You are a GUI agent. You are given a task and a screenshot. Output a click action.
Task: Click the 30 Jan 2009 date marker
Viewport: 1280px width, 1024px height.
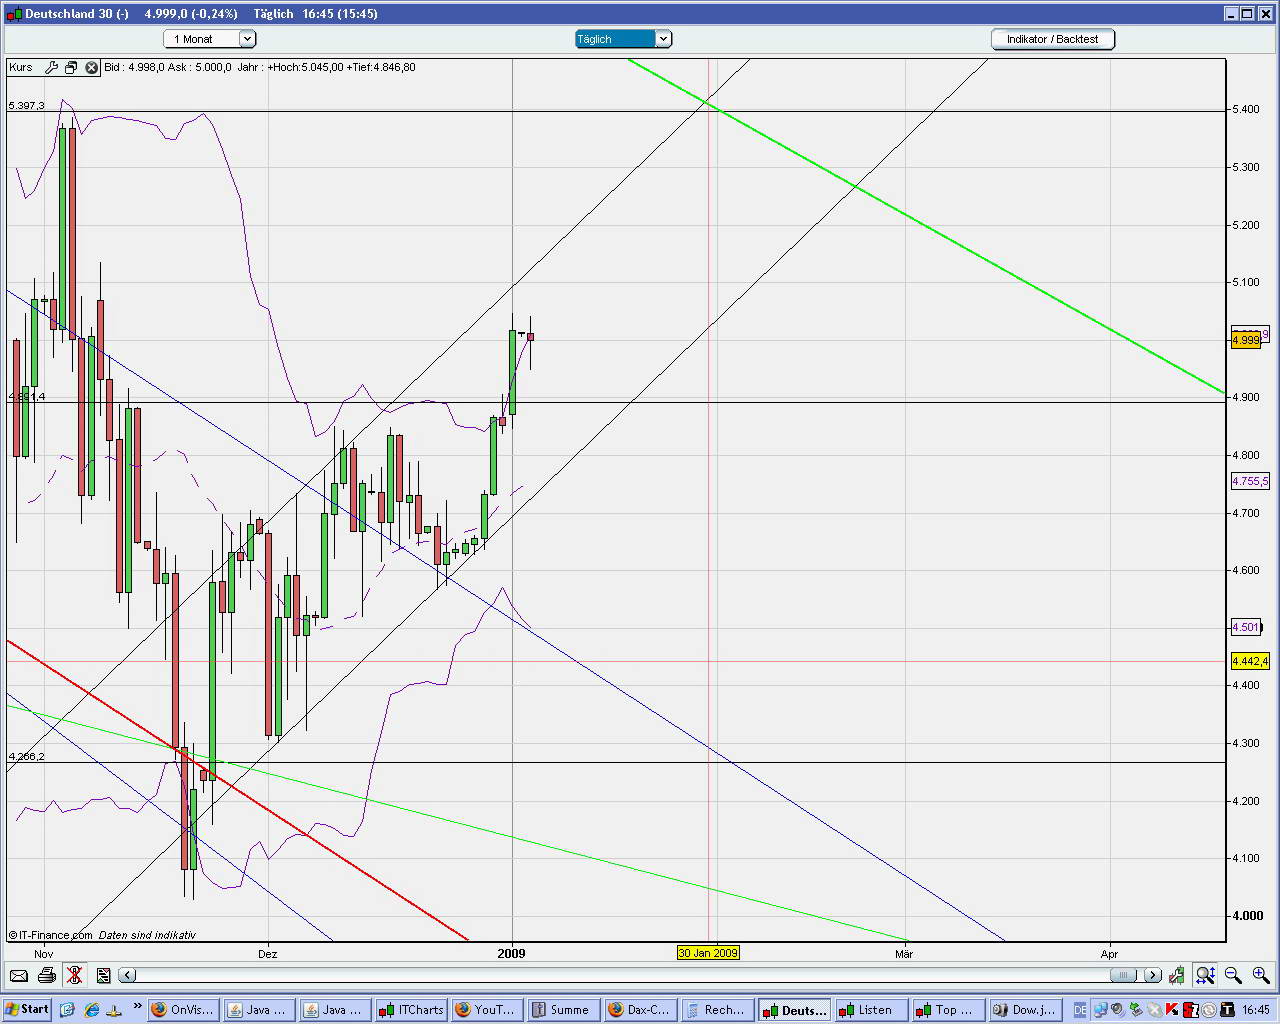[708, 953]
